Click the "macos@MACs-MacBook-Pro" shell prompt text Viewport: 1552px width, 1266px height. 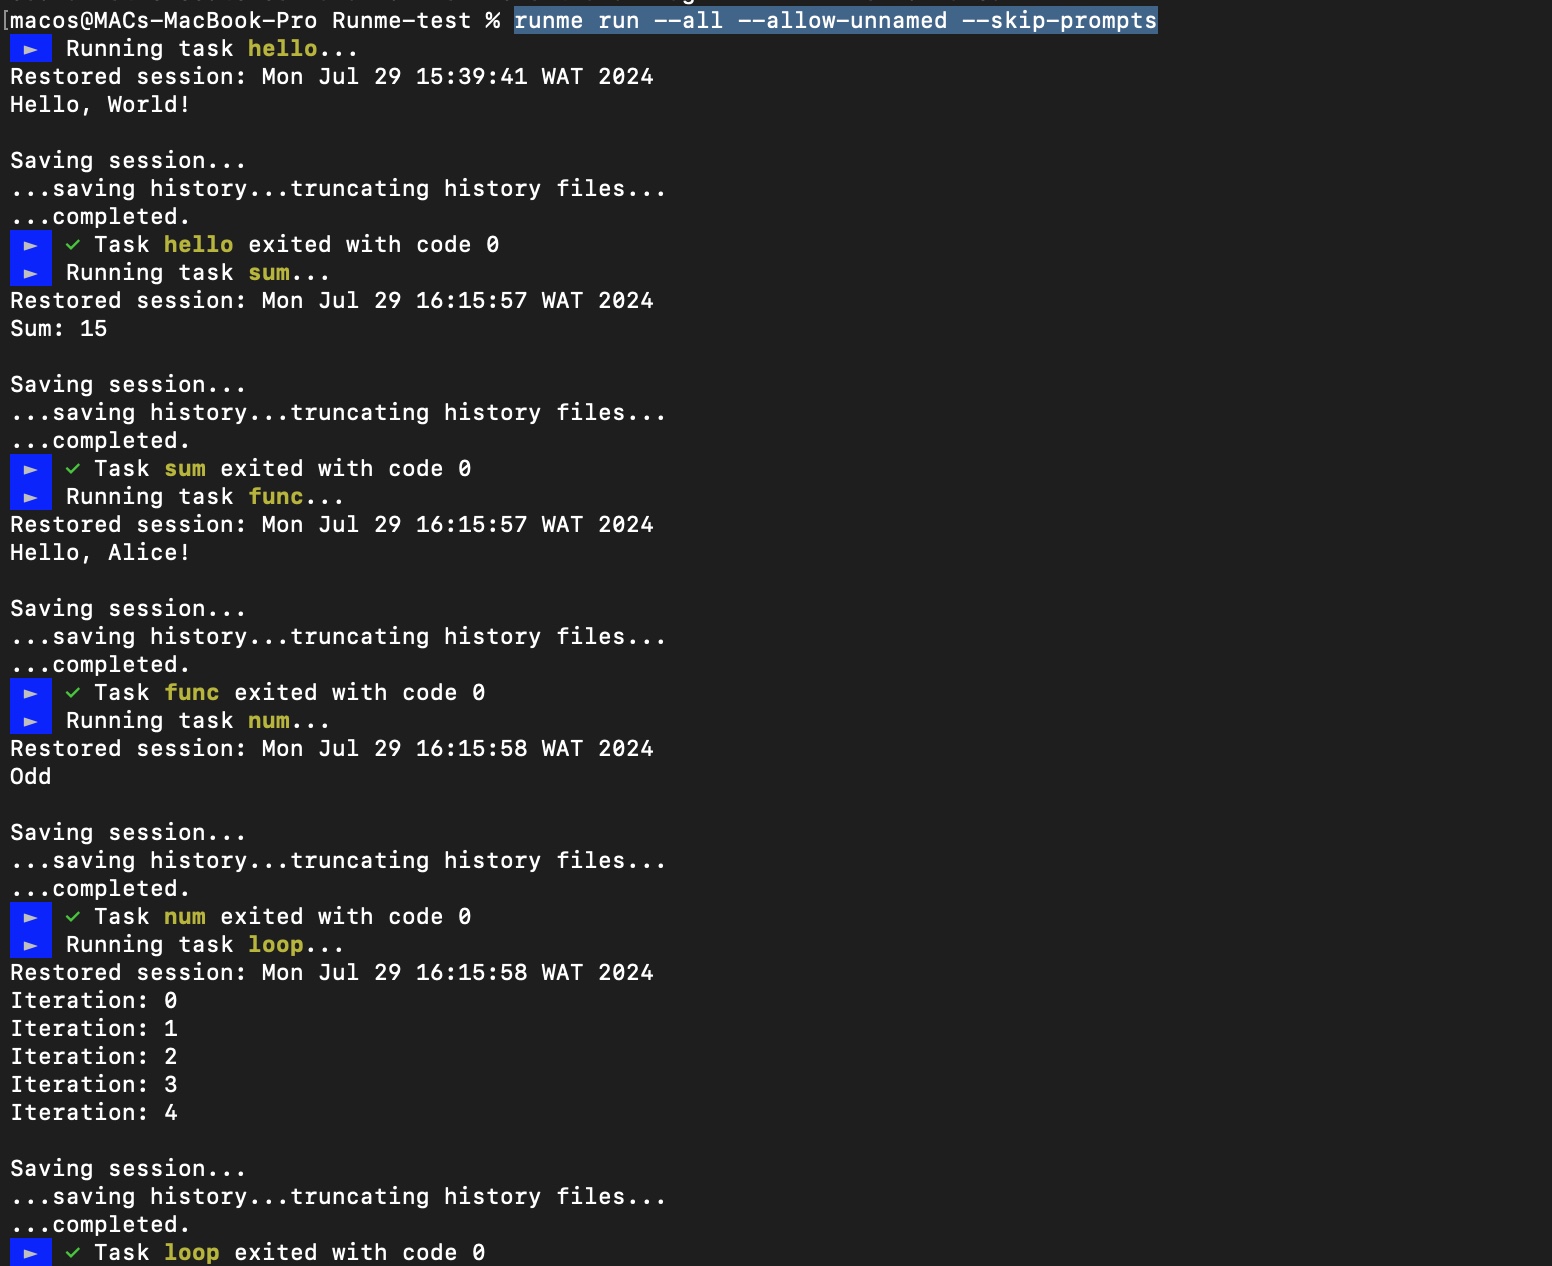[x=163, y=21]
